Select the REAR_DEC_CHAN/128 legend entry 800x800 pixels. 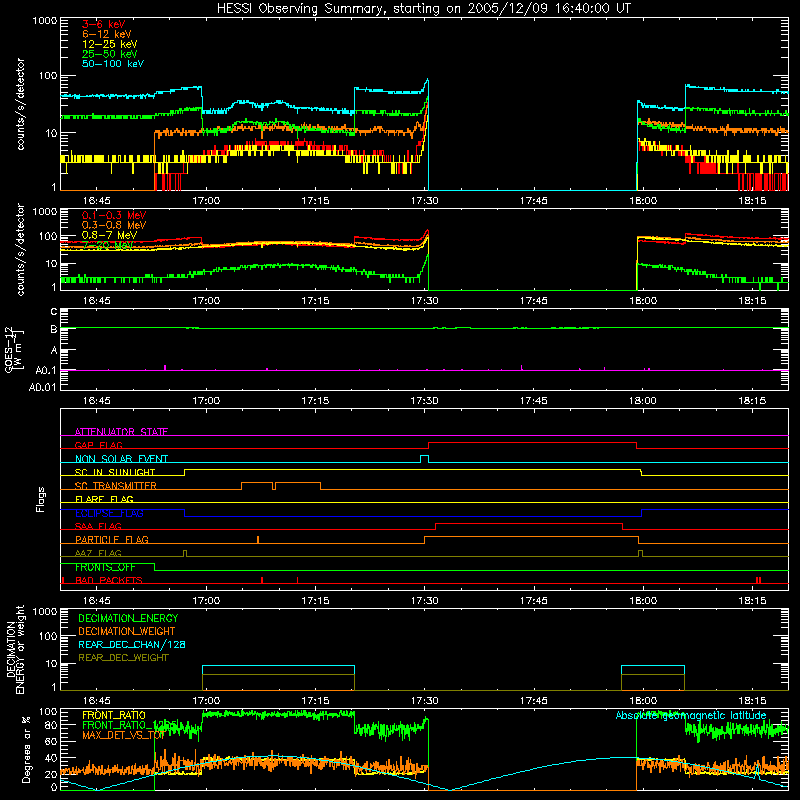(132, 644)
